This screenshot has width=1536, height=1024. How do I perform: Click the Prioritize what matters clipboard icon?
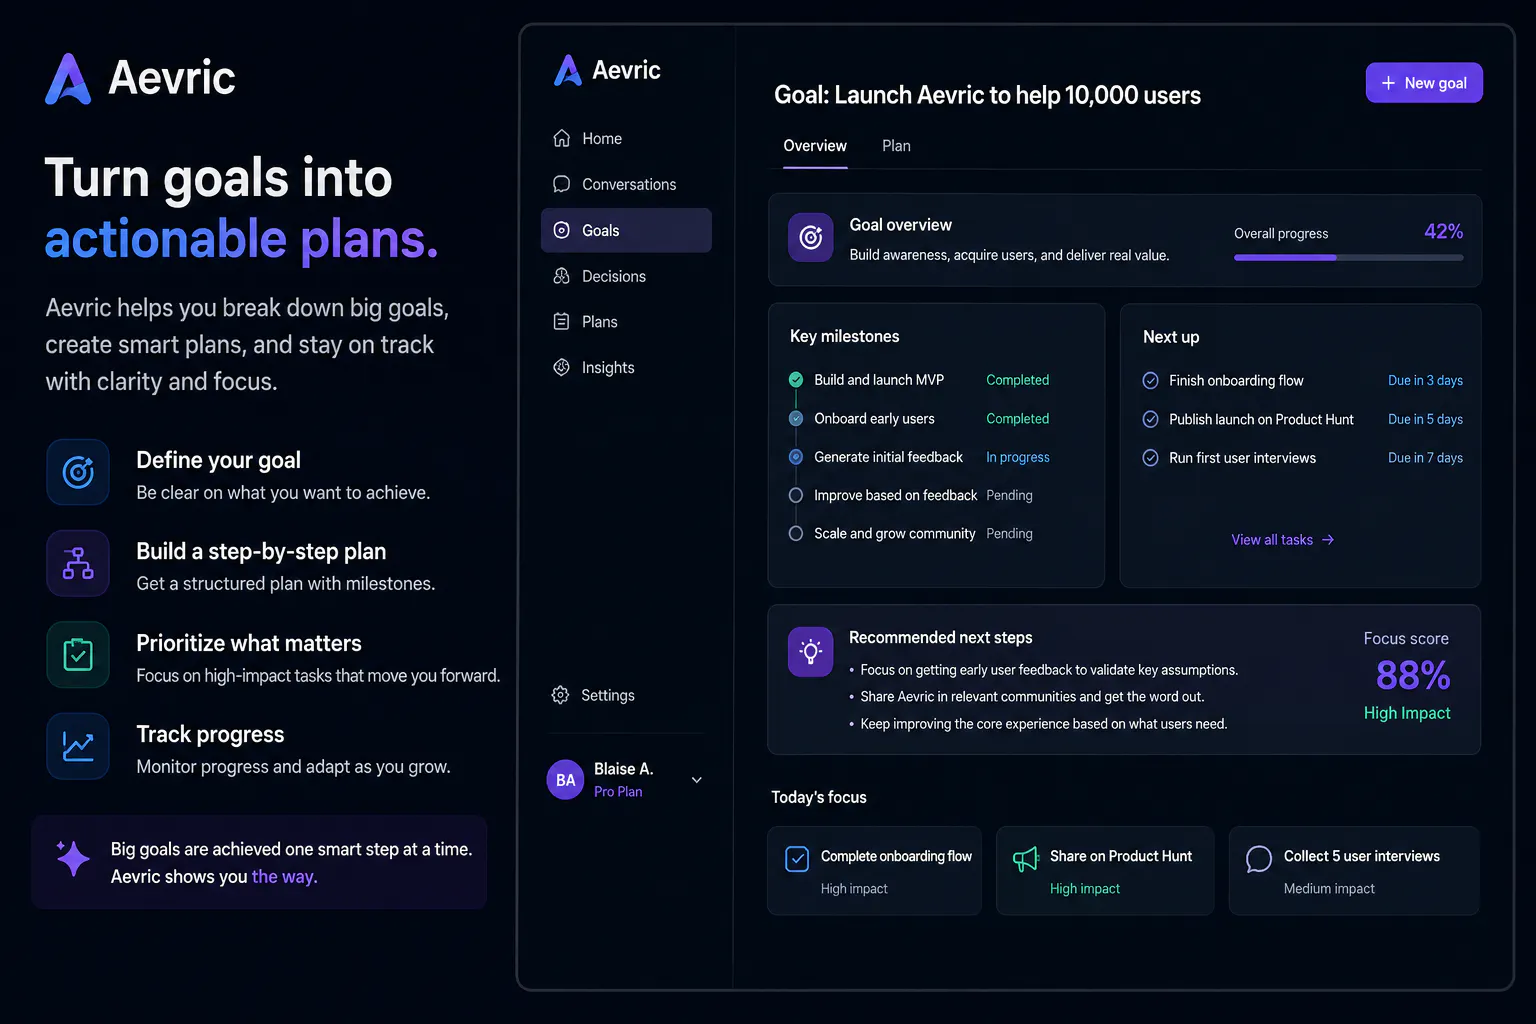pos(78,655)
